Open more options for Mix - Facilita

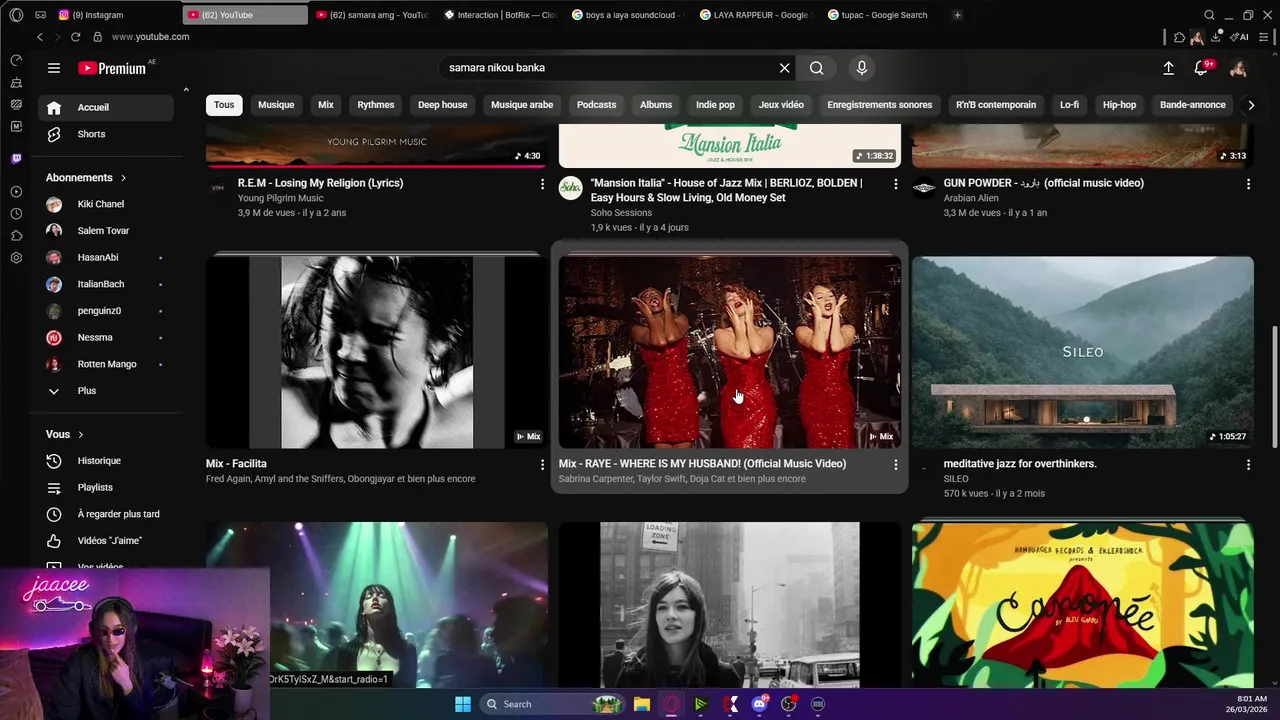click(542, 465)
